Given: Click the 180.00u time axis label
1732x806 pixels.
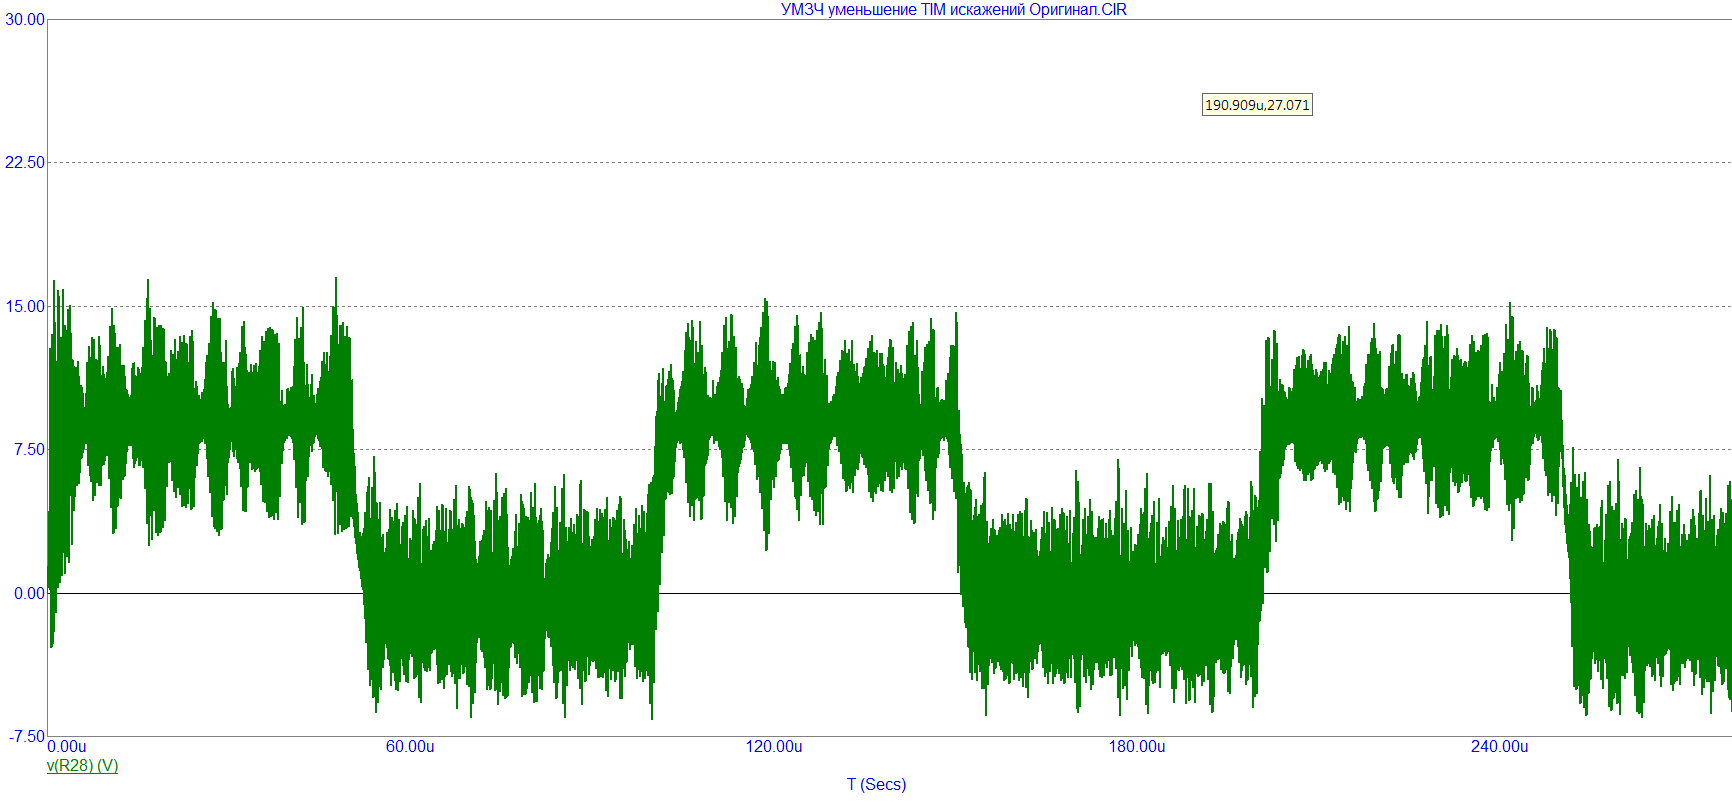Looking at the screenshot, I should click(1137, 747).
